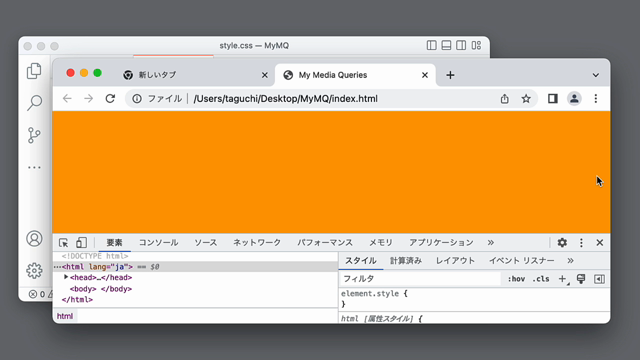Select the My Media Queries tab
This screenshot has width=640, height=360.
355,75
